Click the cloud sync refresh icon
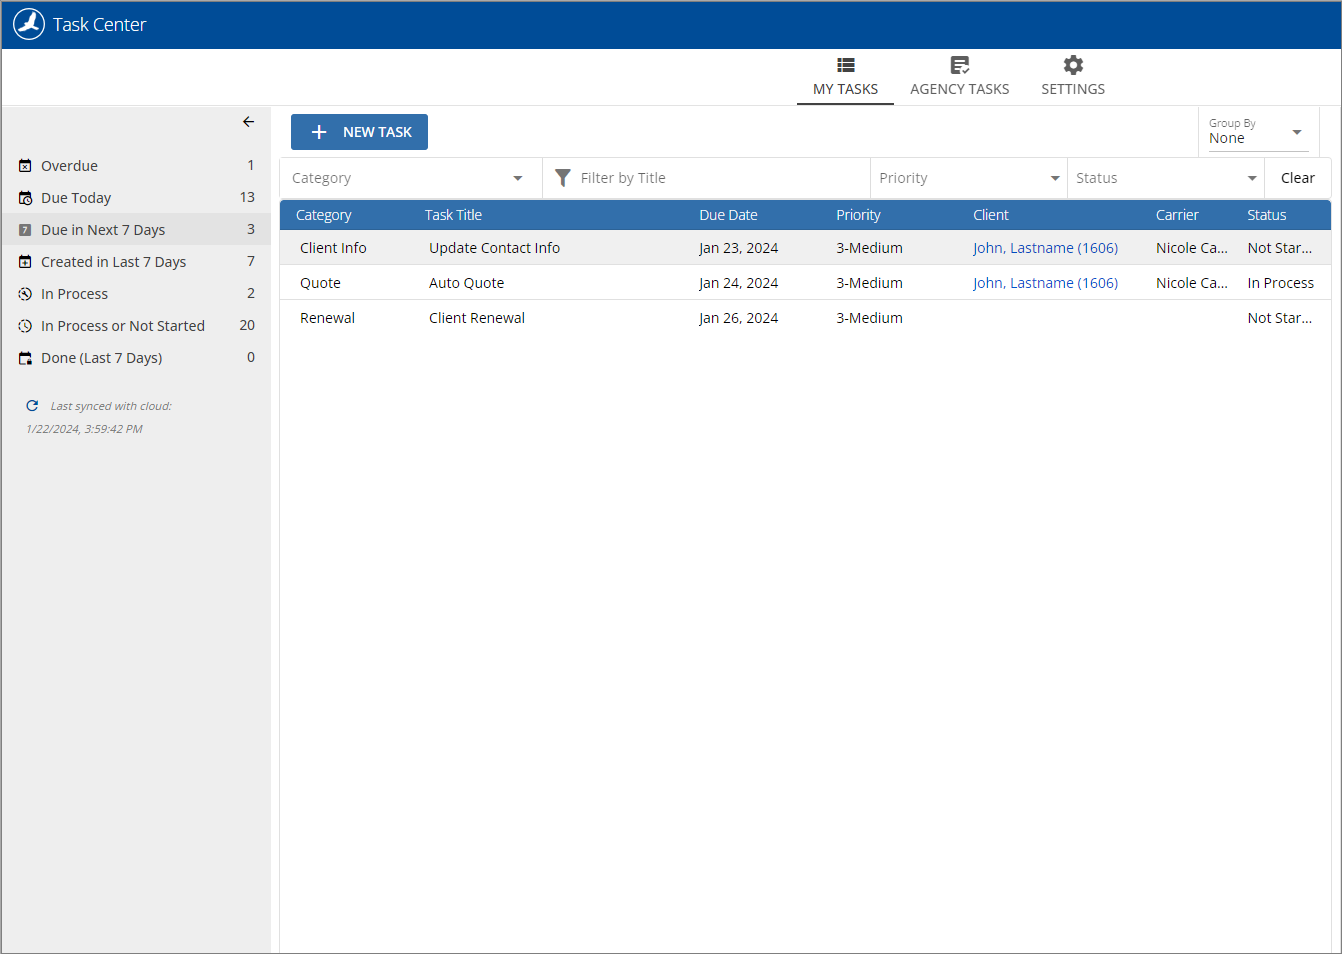Viewport: 1342px width, 954px height. pyautogui.click(x=31, y=405)
